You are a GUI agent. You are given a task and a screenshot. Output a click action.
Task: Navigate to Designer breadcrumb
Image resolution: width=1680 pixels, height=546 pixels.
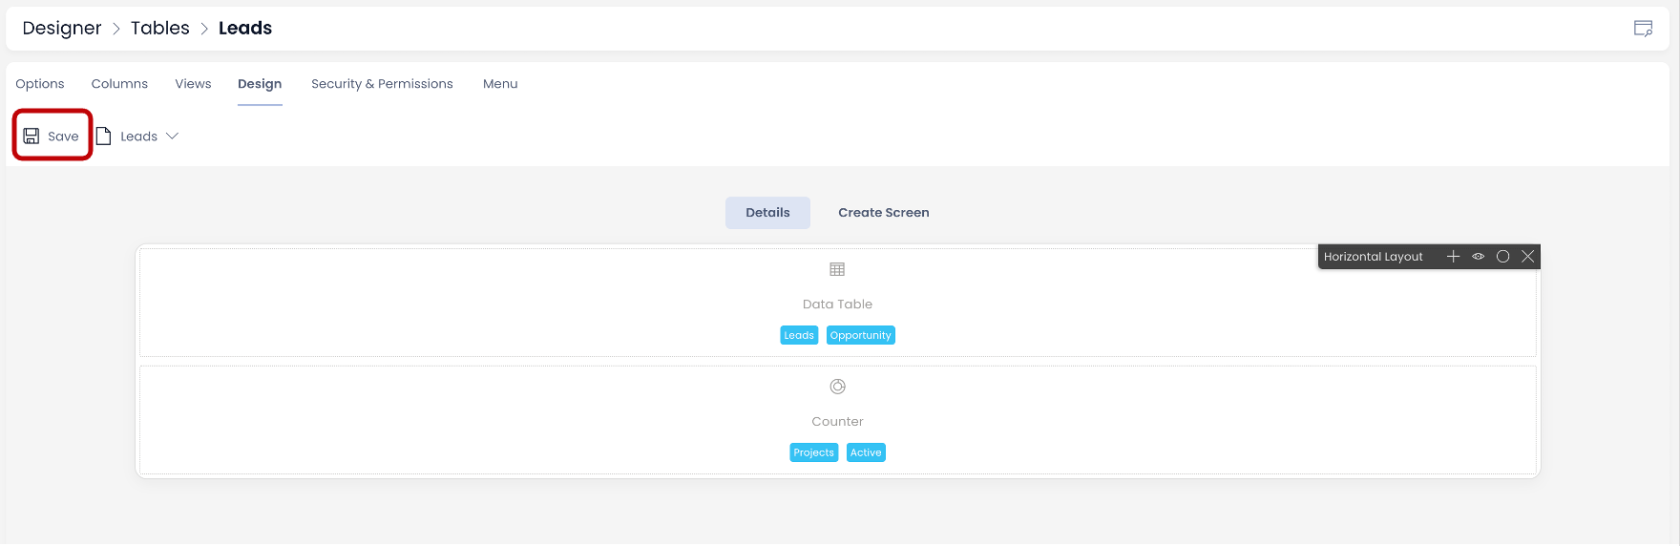62,28
